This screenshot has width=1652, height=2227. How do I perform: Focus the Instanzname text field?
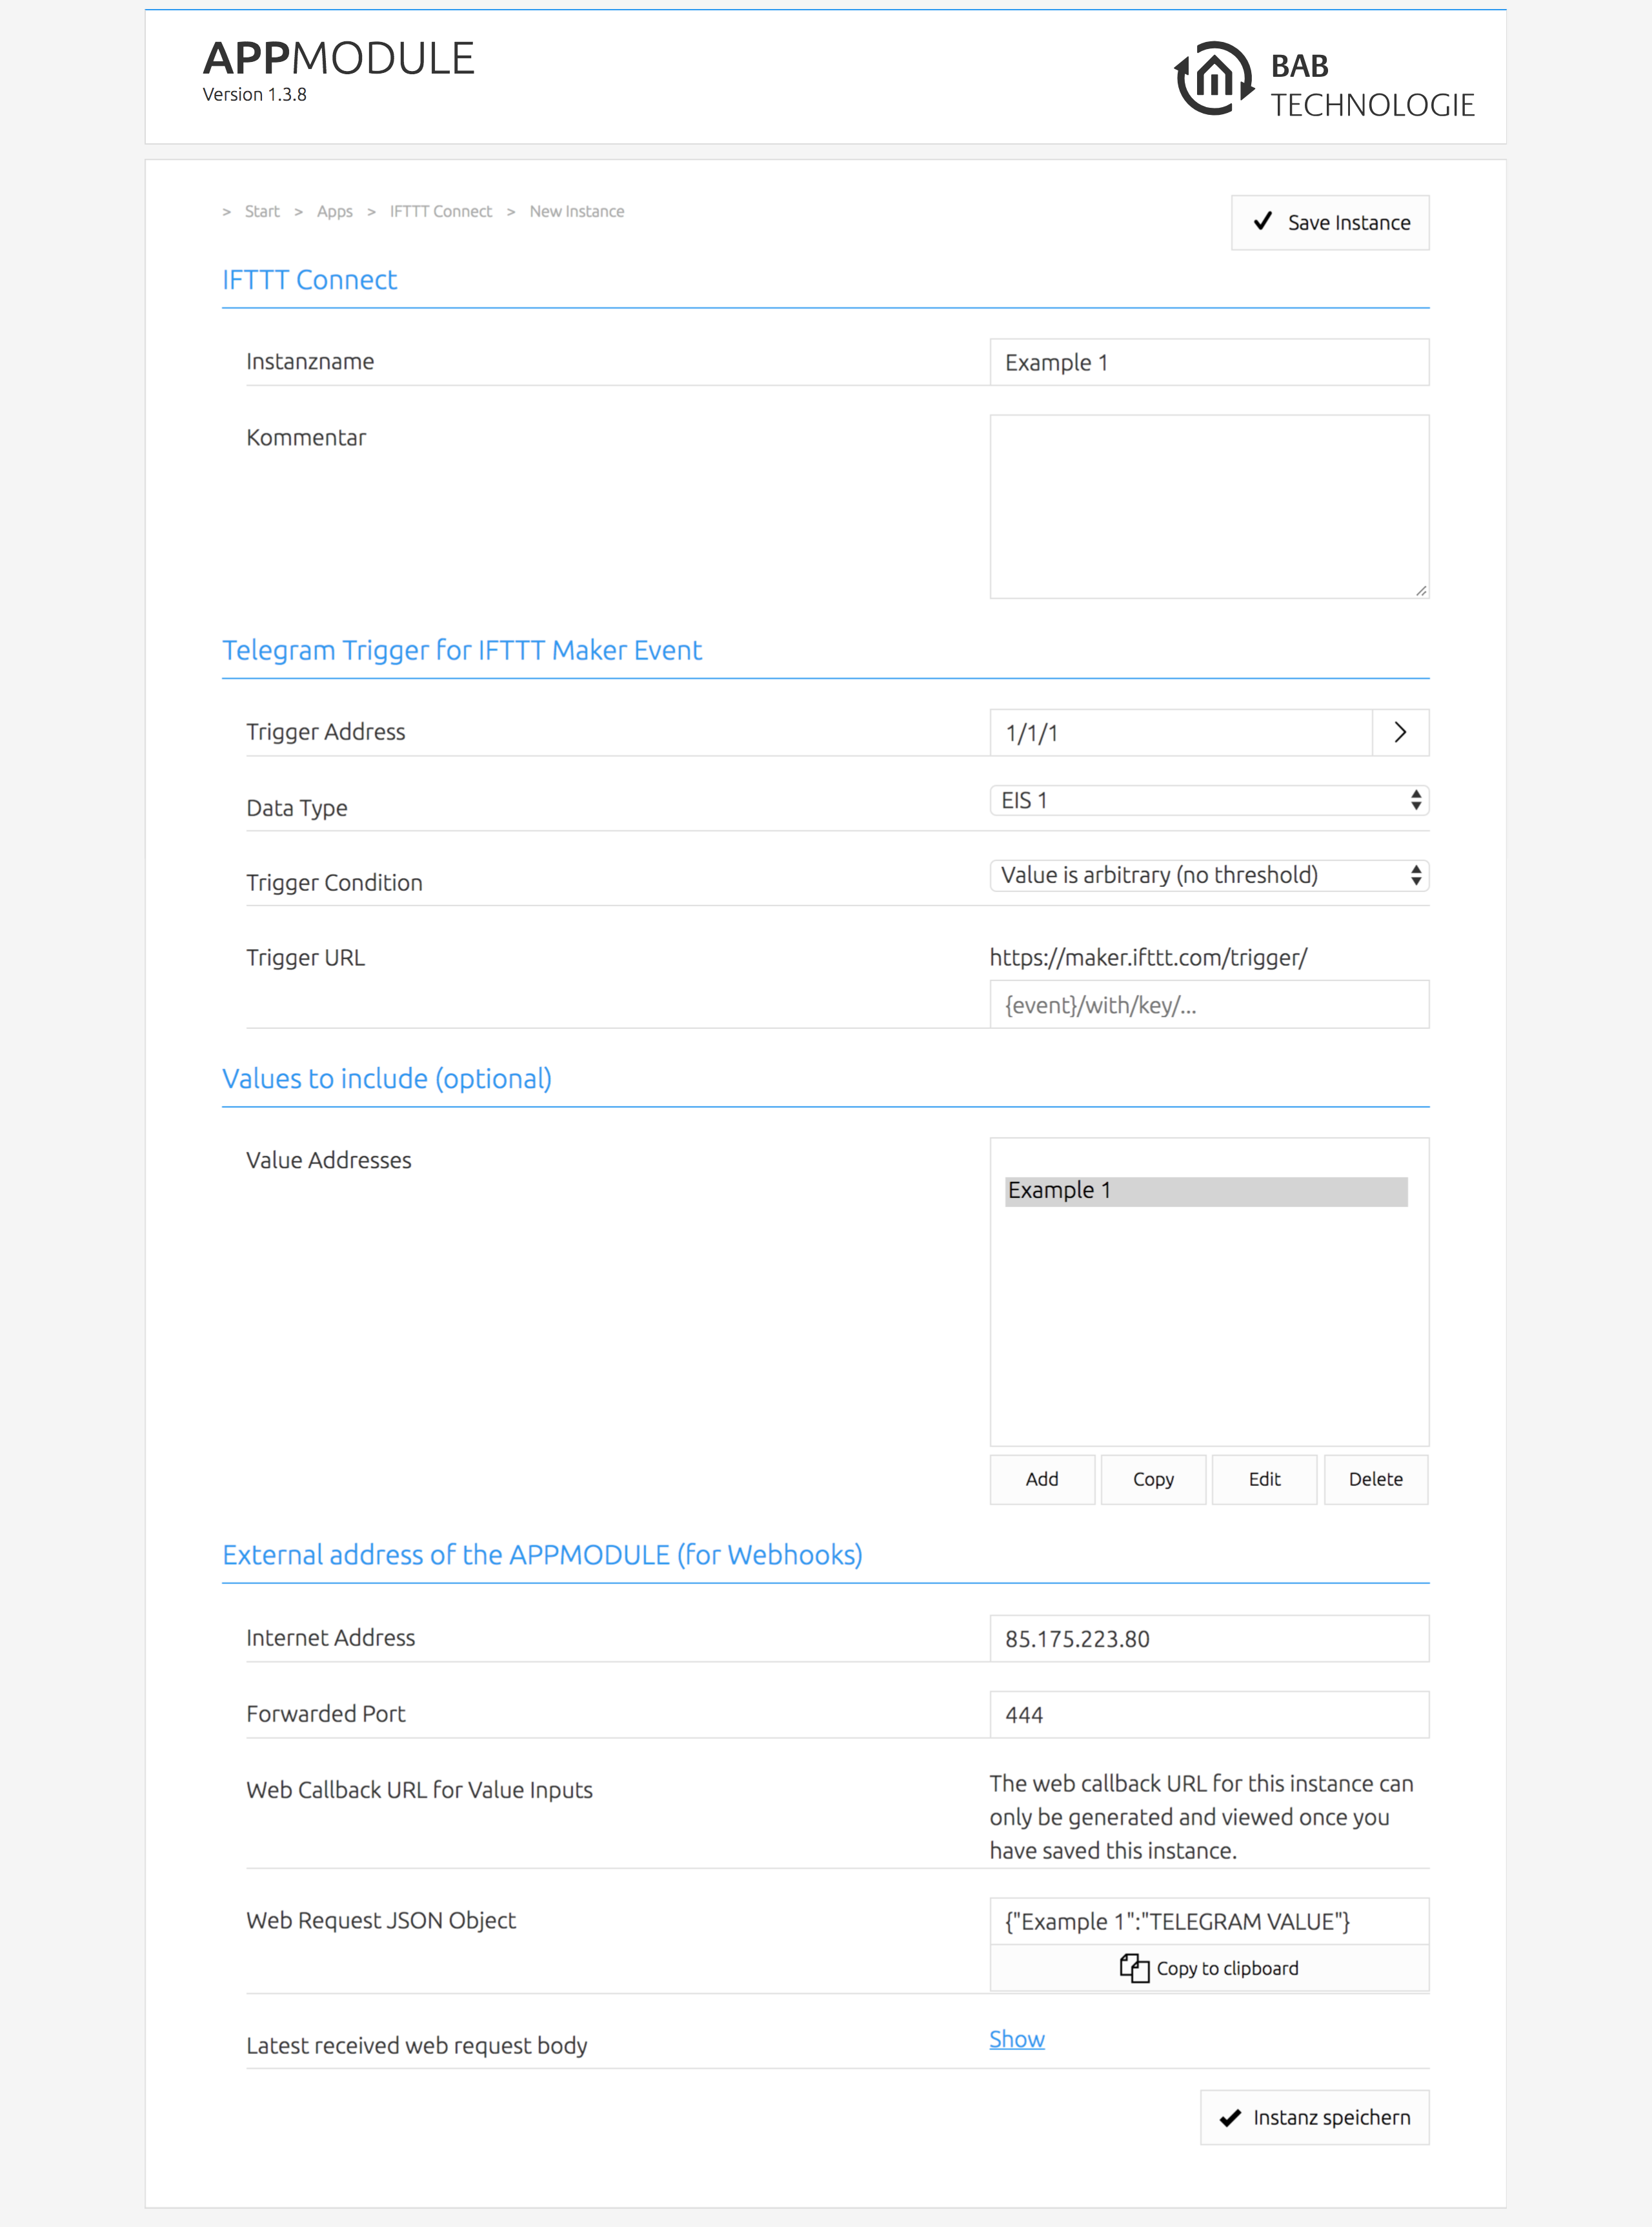[1208, 362]
